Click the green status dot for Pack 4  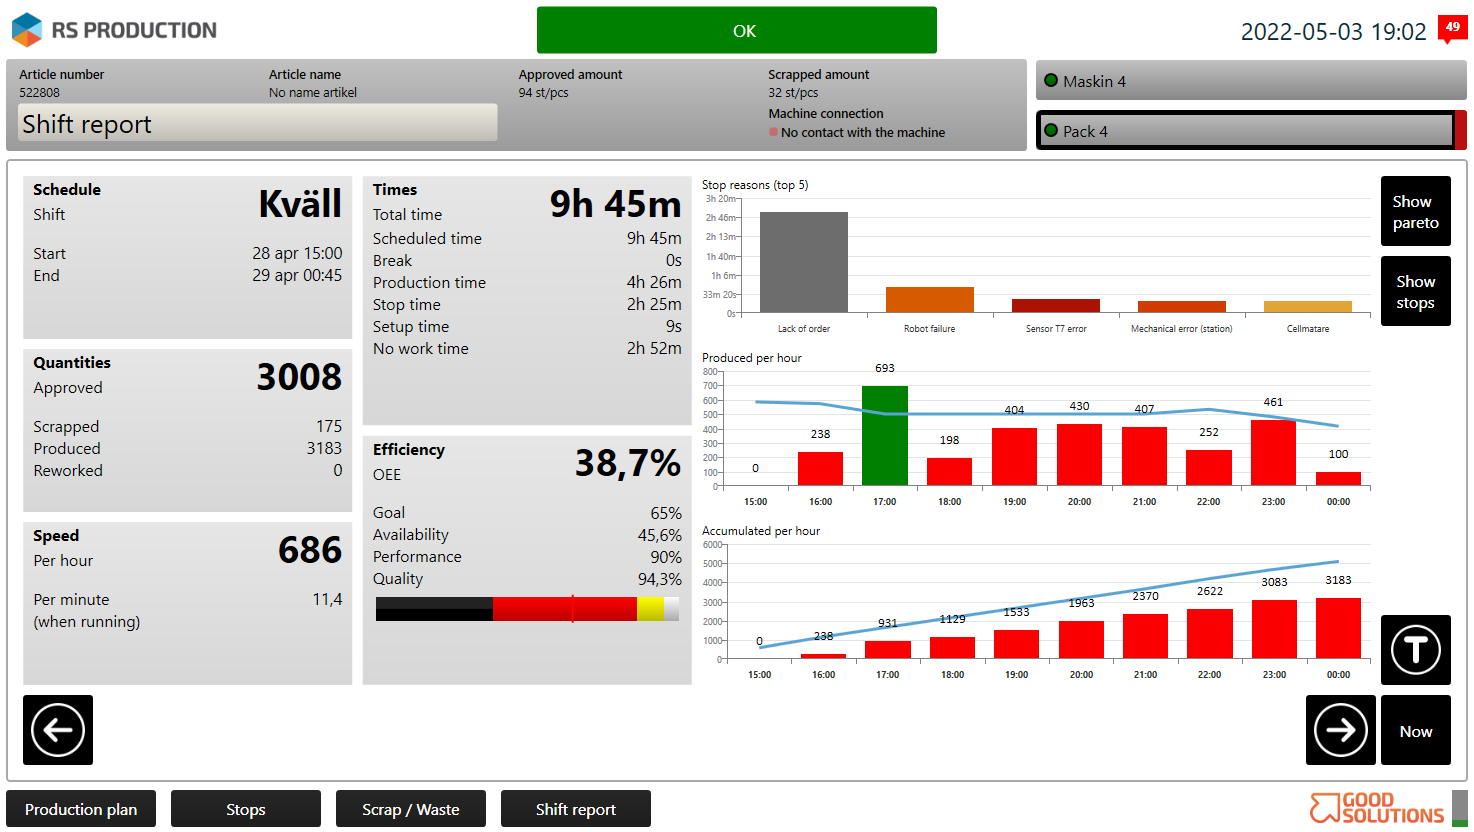coord(1051,130)
